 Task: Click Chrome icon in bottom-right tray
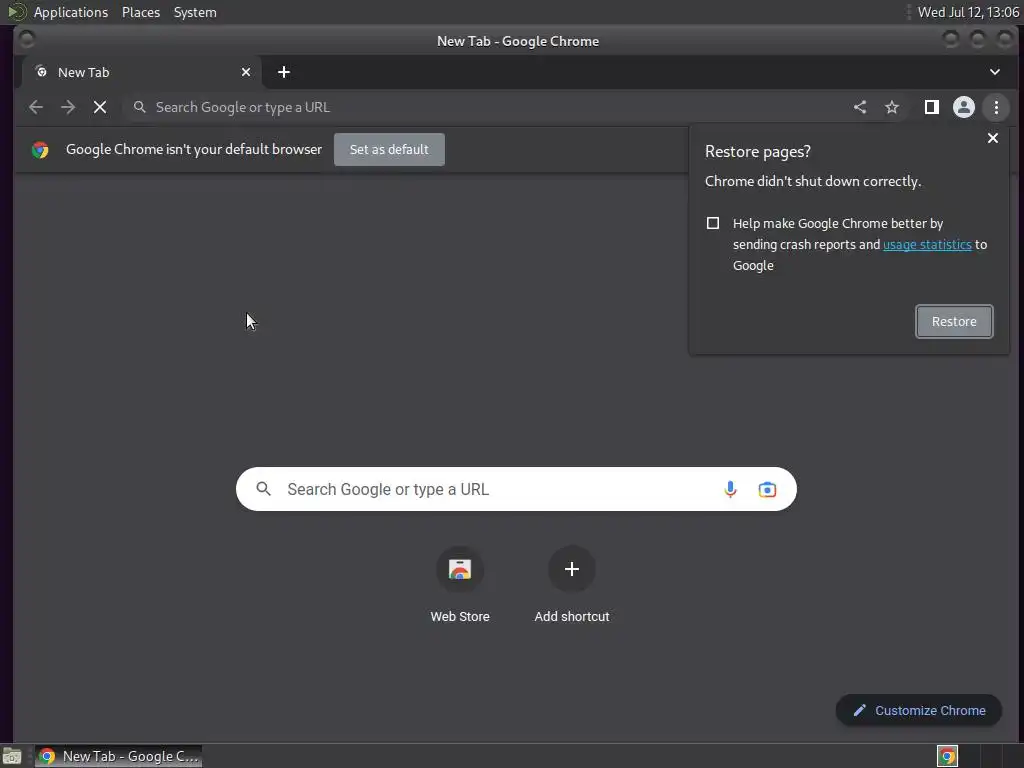947,756
